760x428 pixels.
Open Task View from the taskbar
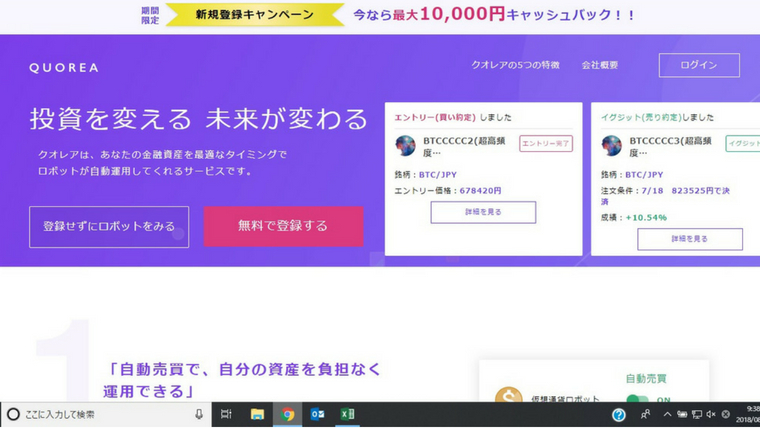click(x=226, y=414)
